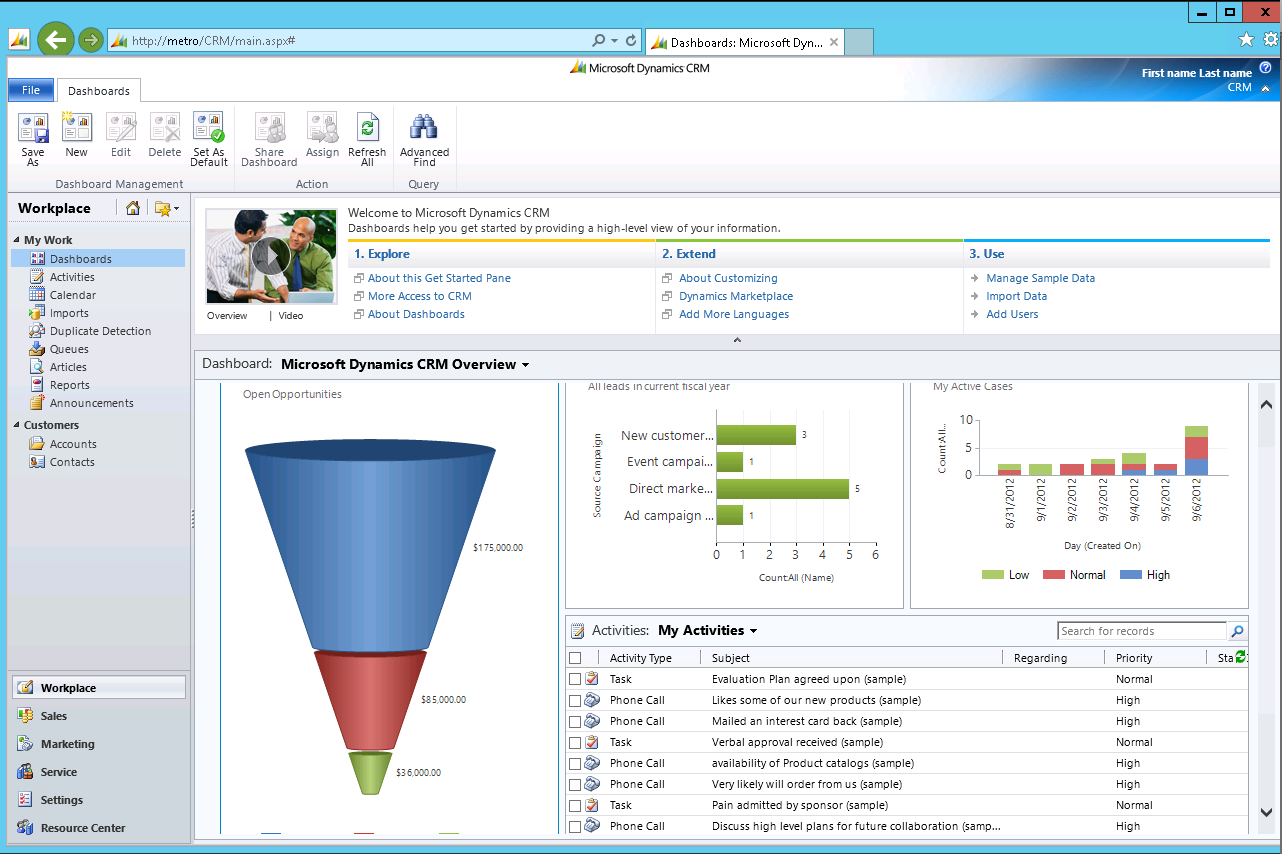This screenshot has height=854, width=1282.
Task: Click the browser forward arrow button
Action: click(x=91, y=40)
